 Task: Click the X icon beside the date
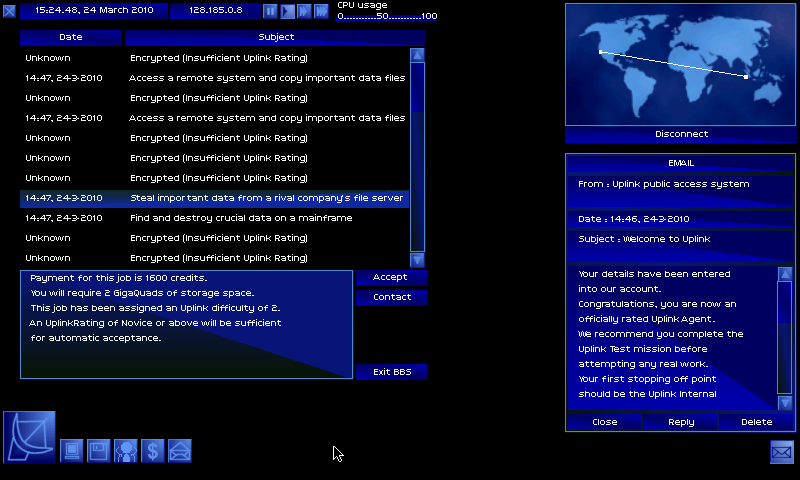9,10
